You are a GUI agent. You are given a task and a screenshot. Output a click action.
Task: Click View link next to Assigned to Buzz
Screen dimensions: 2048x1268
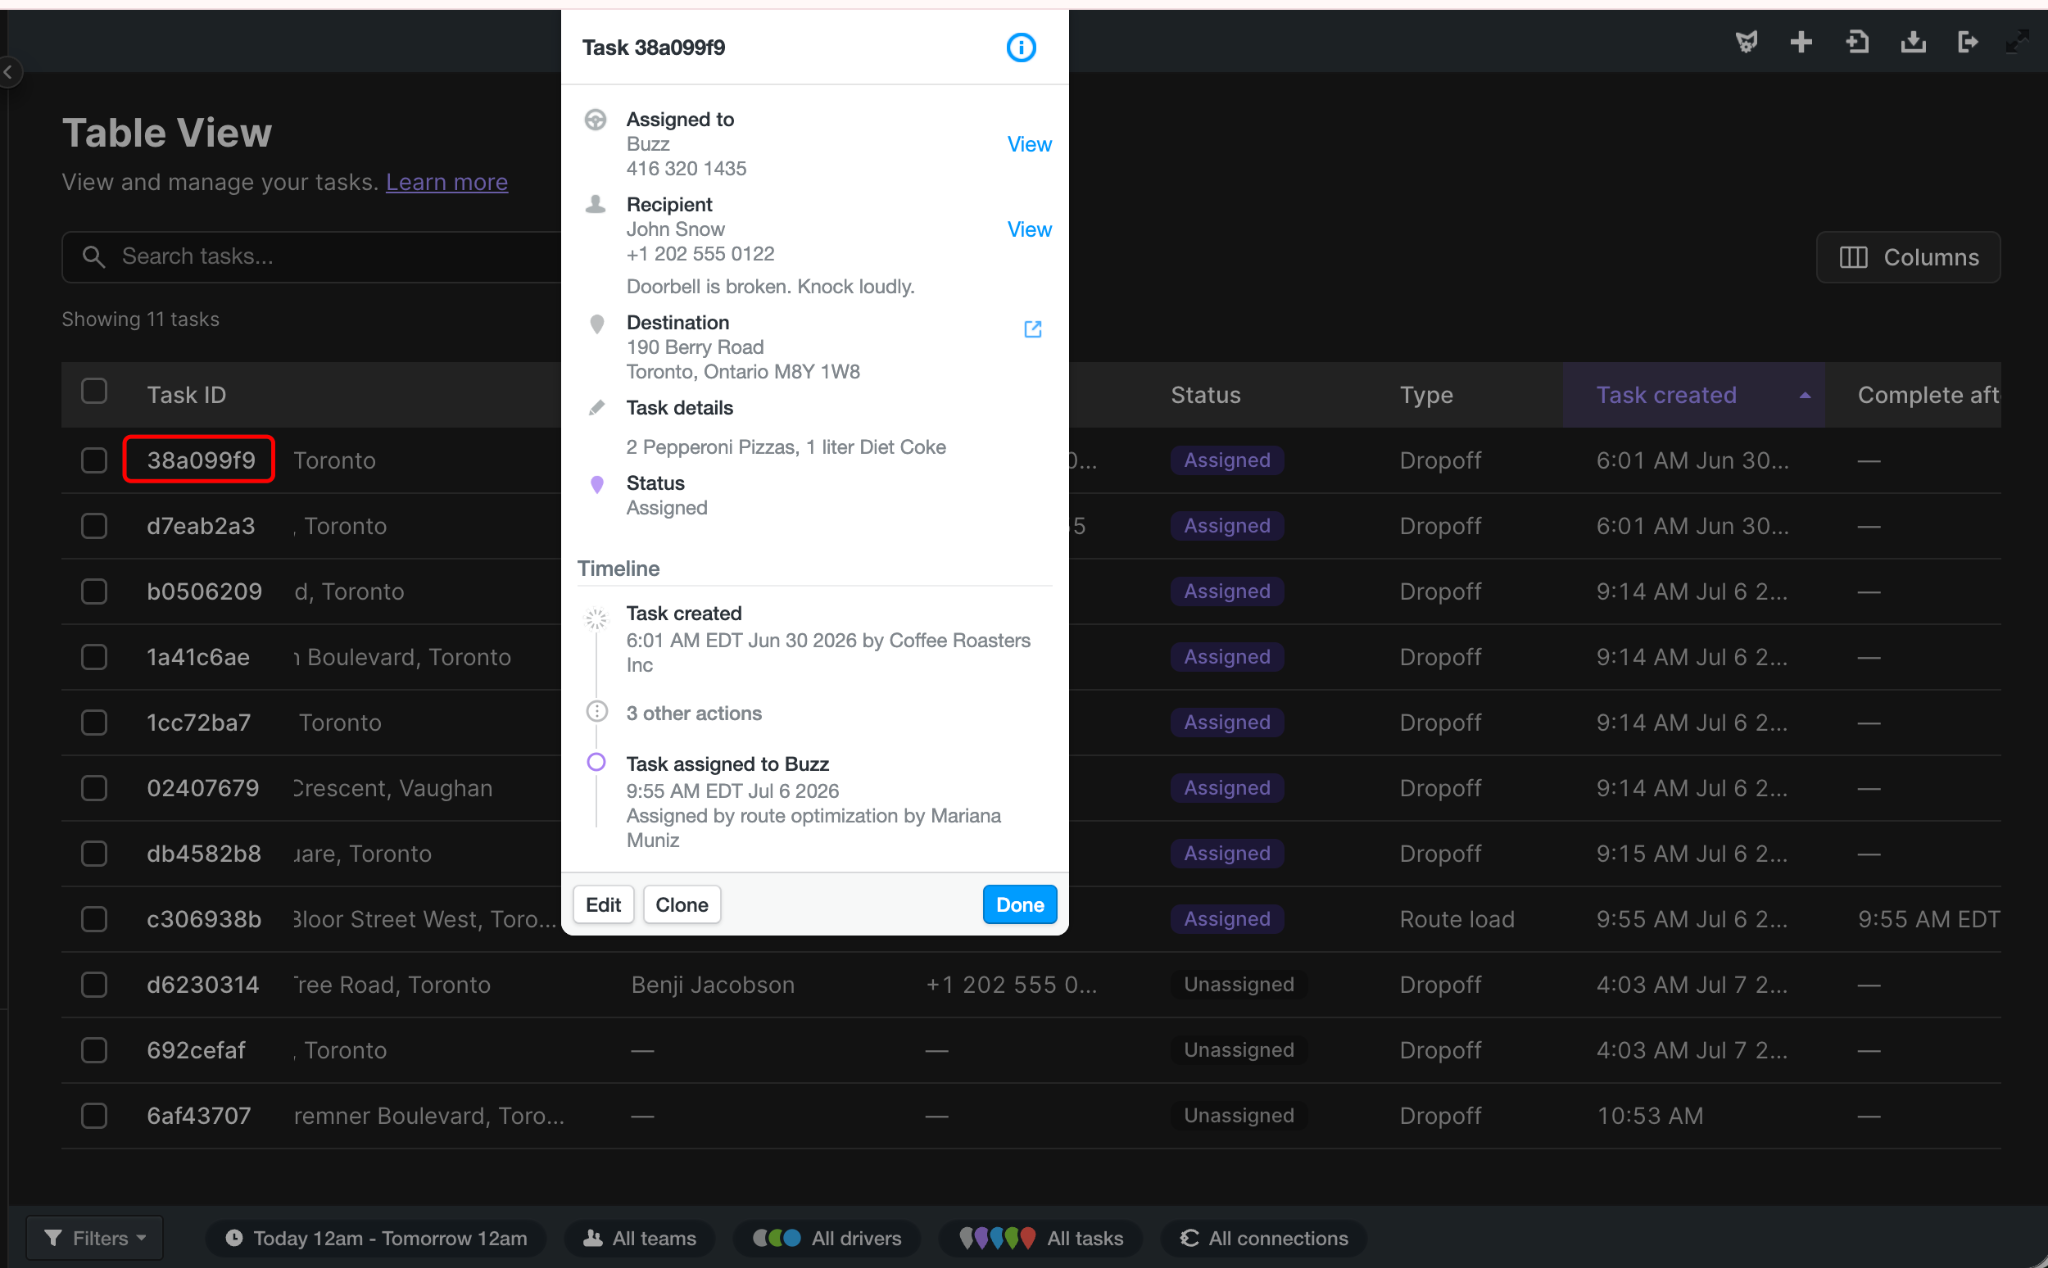[1029, 144]
